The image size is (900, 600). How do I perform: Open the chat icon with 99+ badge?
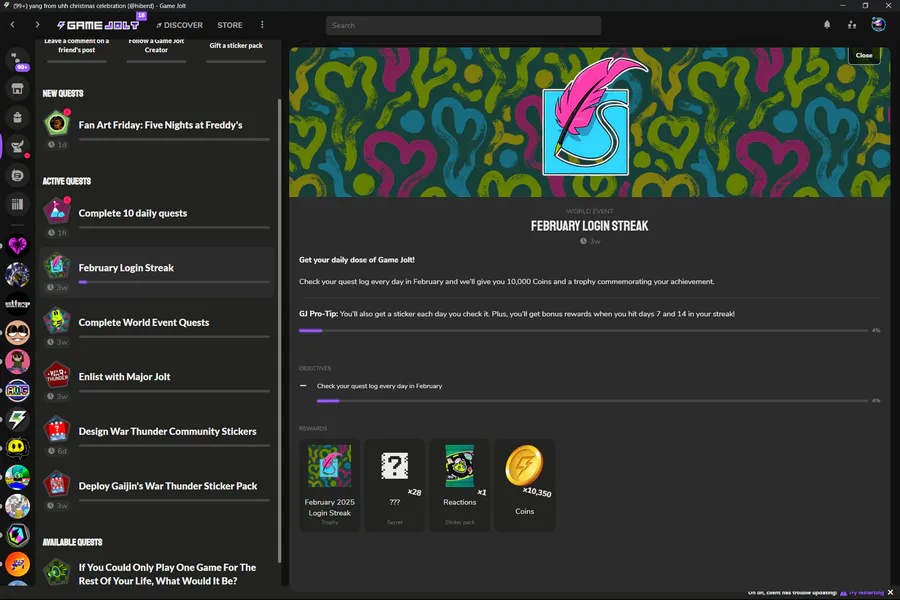coord(17,60)
